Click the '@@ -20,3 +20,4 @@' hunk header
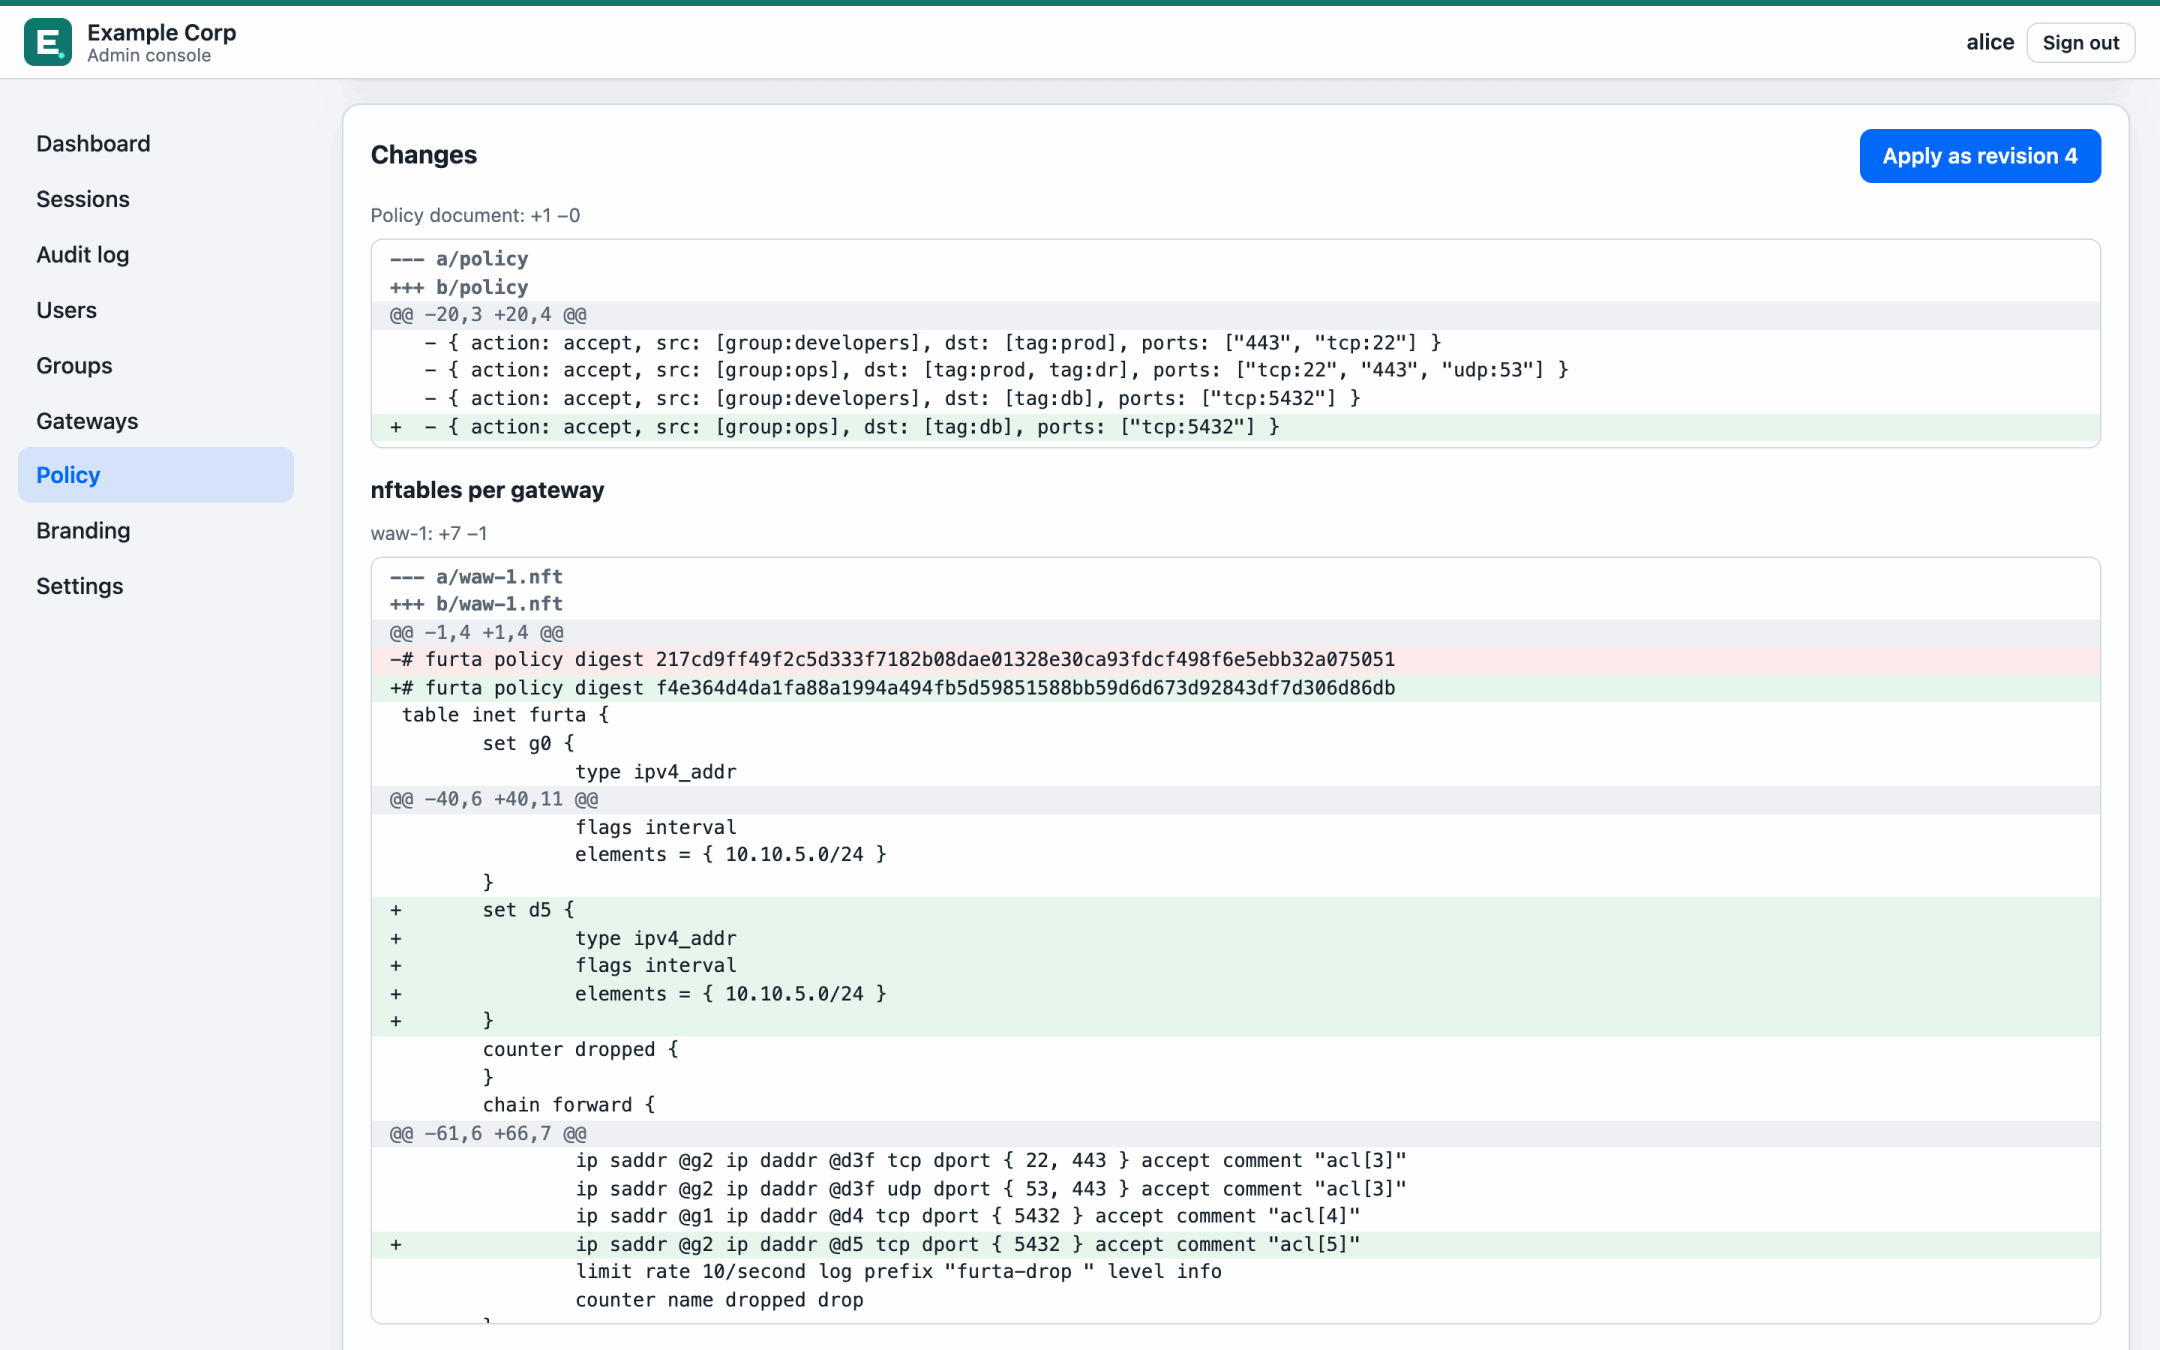This screenshot has height=1350, width=2160. point(1235,315)
